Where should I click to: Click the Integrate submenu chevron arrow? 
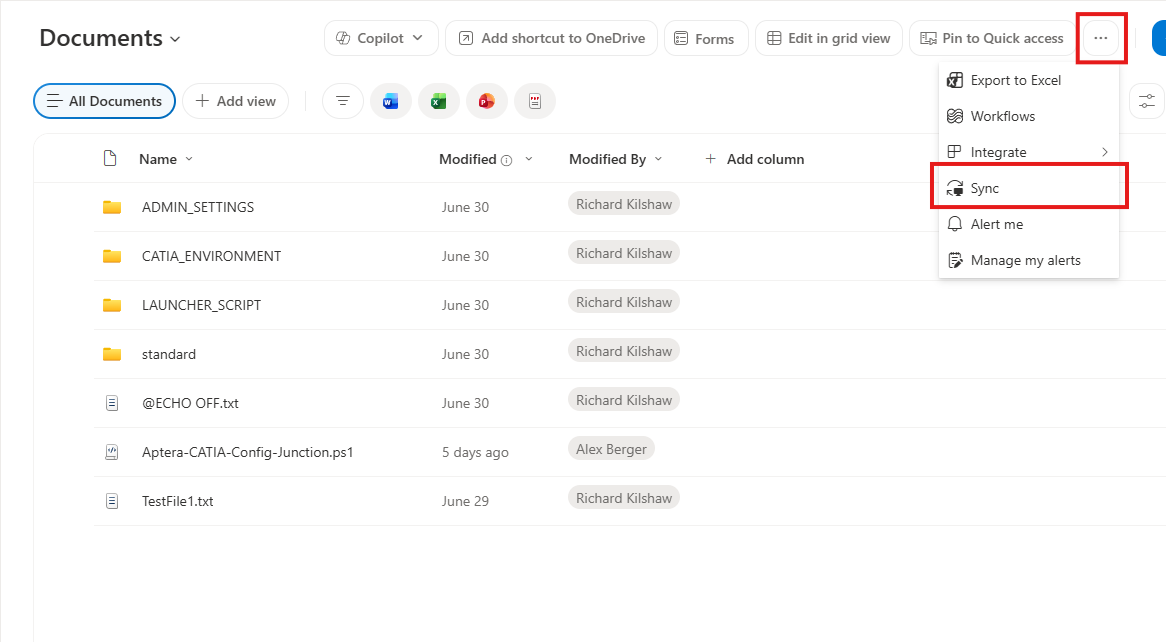(1105, 152)
